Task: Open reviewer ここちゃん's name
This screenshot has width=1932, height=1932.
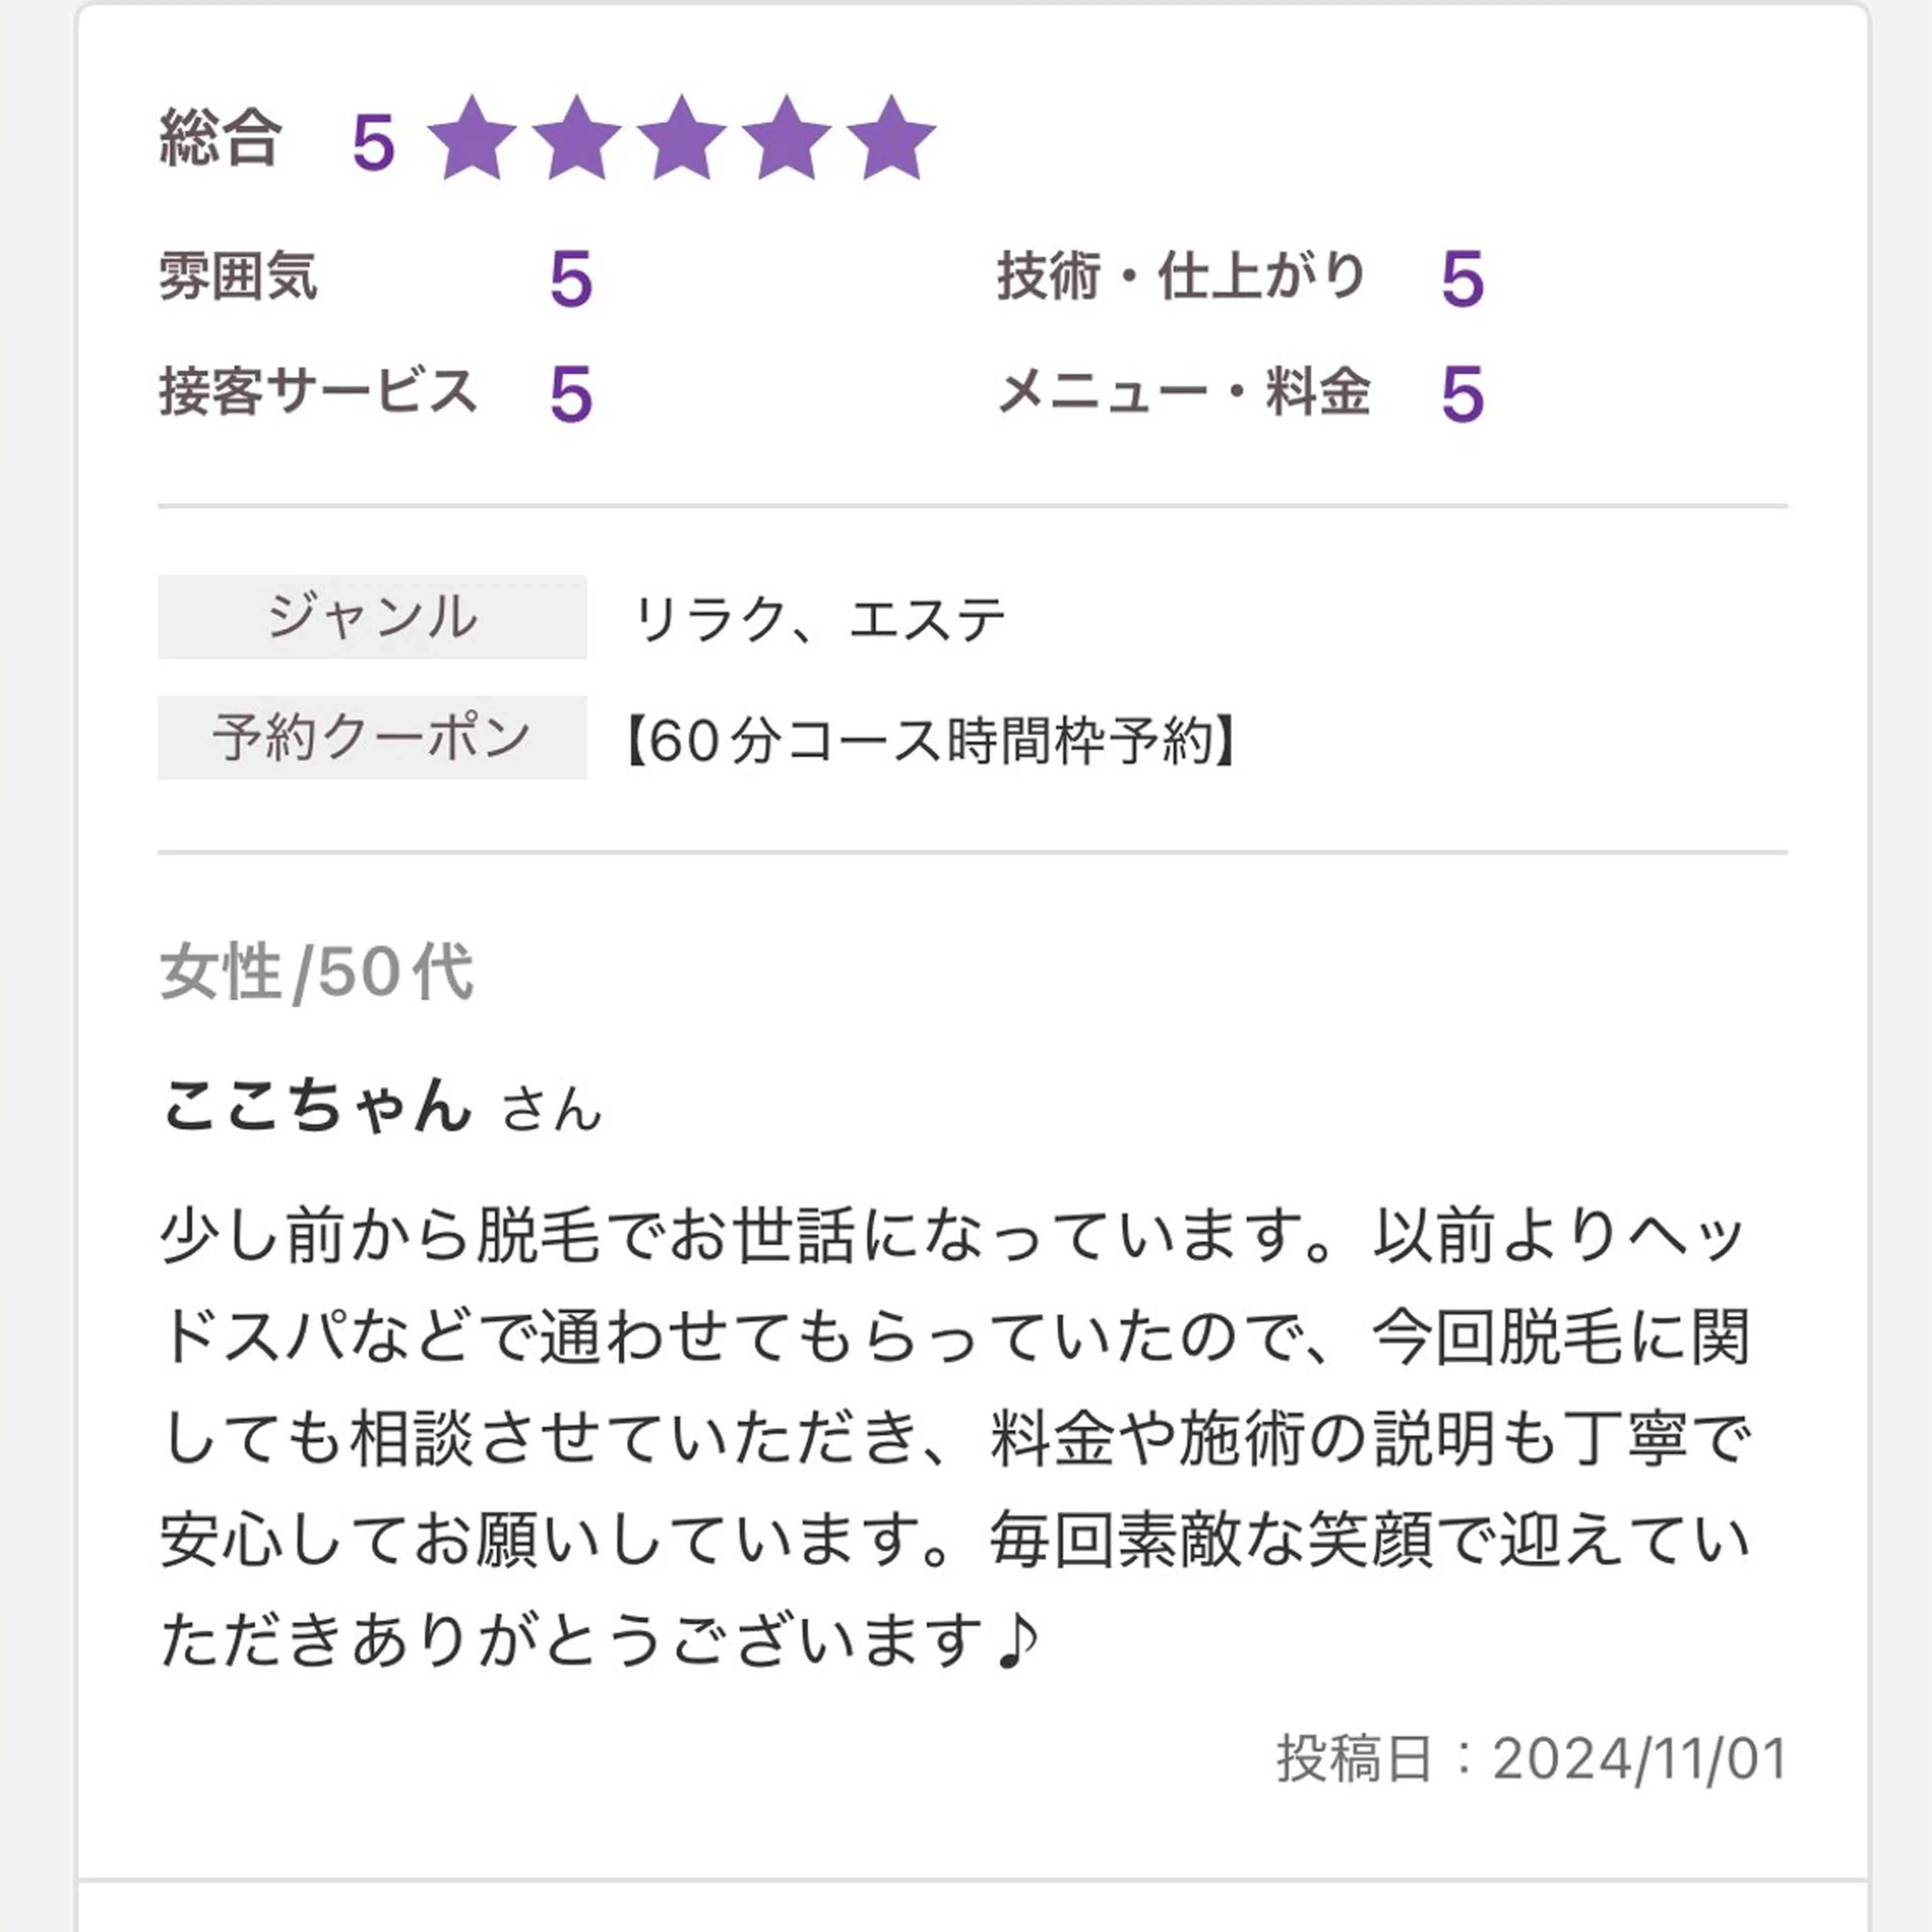Action: point(317,1106)
